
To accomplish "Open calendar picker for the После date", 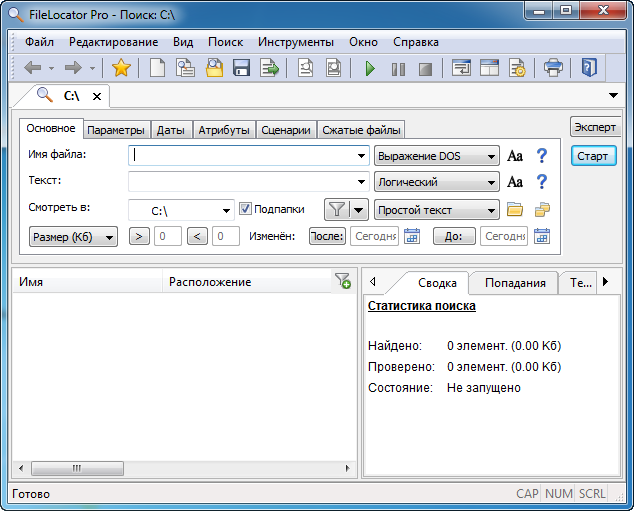I will pyautogui.click(x=411, y=236).
